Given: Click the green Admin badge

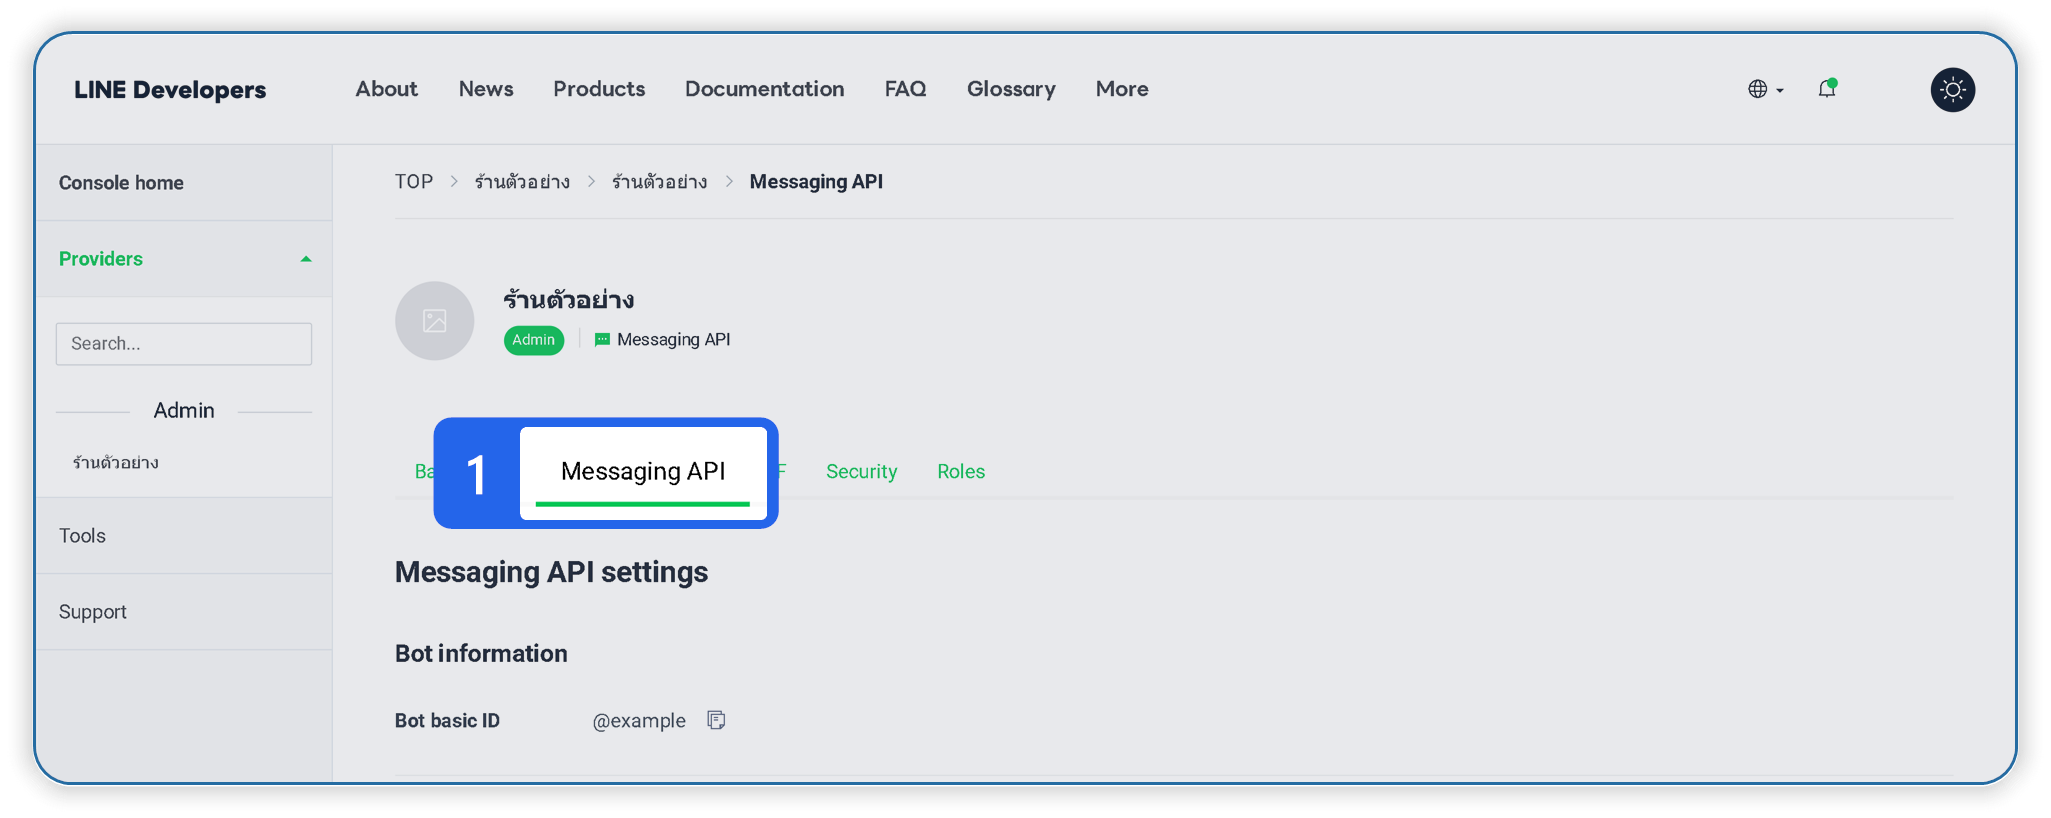Looking at the screenshot, I should tap(534, 340).
